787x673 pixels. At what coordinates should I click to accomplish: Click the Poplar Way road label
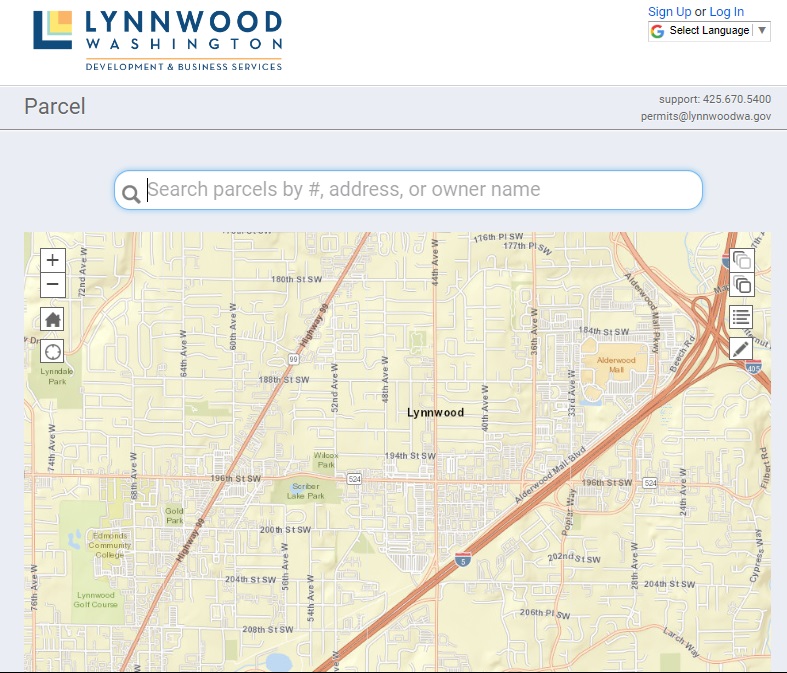(x=568, y=512)
